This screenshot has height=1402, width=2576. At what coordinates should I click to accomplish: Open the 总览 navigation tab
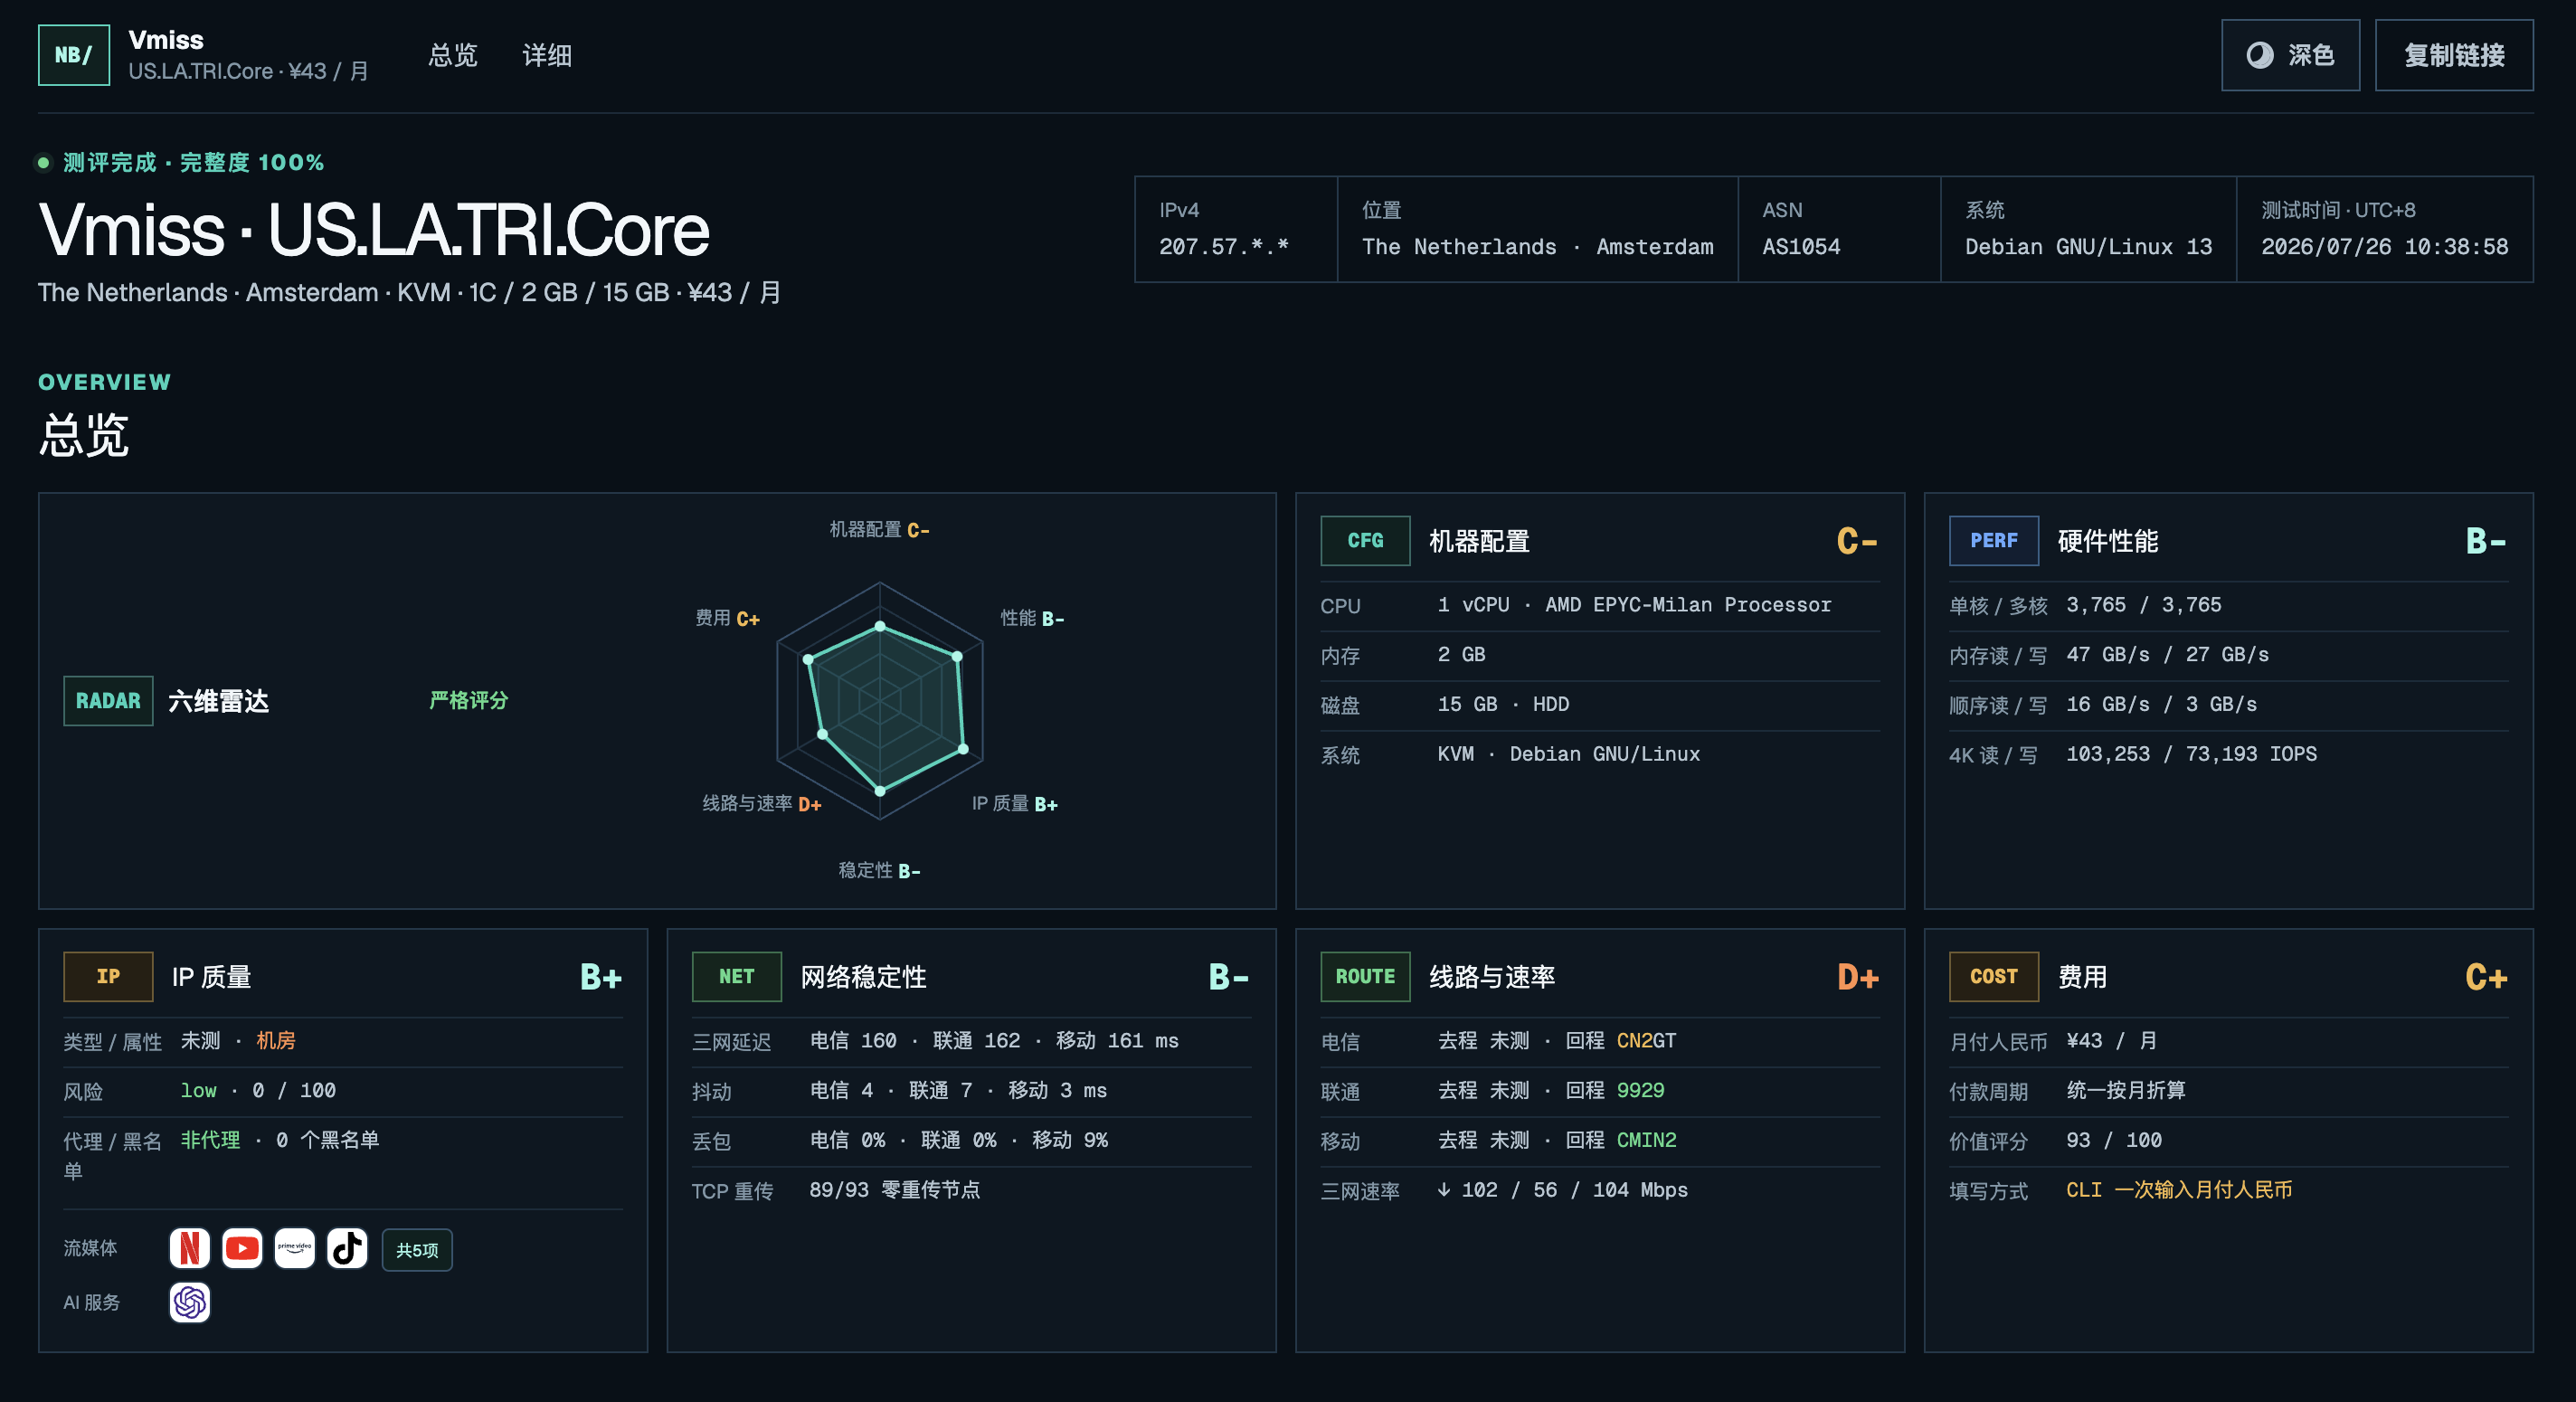click(x=453, y=55)
